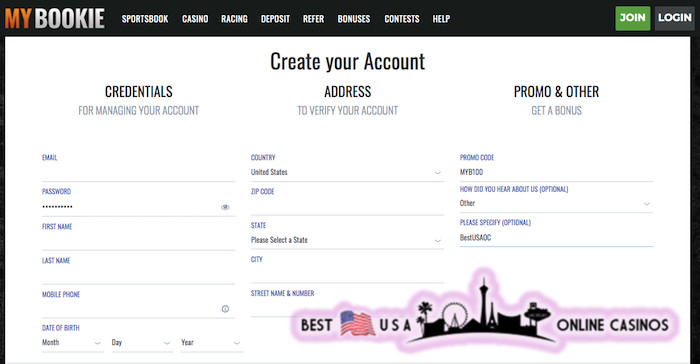The height and width of the screenshot is (364, 700).
Task: Open the How did you hear about us dropdown
Action: coord(556,204)
